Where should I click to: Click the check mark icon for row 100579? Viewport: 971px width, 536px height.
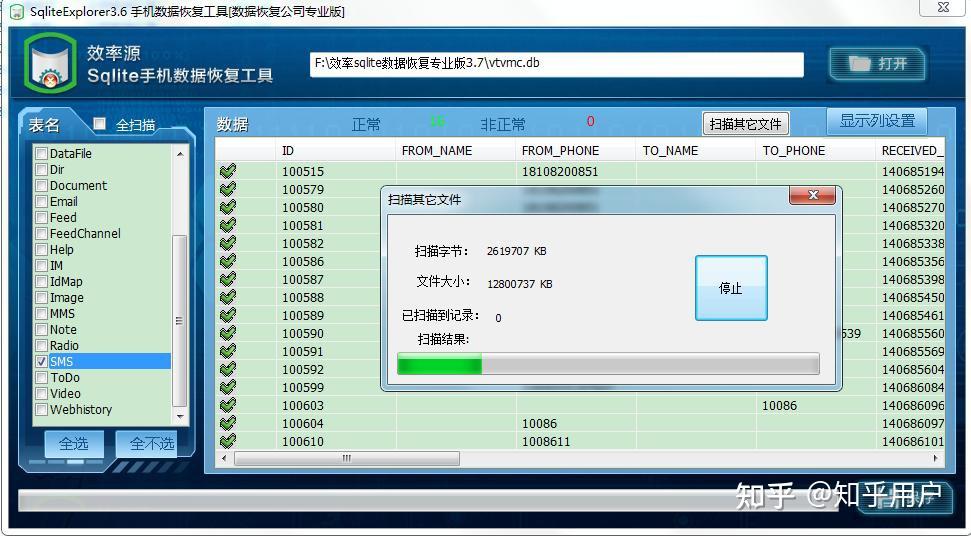tap(228, 189)
